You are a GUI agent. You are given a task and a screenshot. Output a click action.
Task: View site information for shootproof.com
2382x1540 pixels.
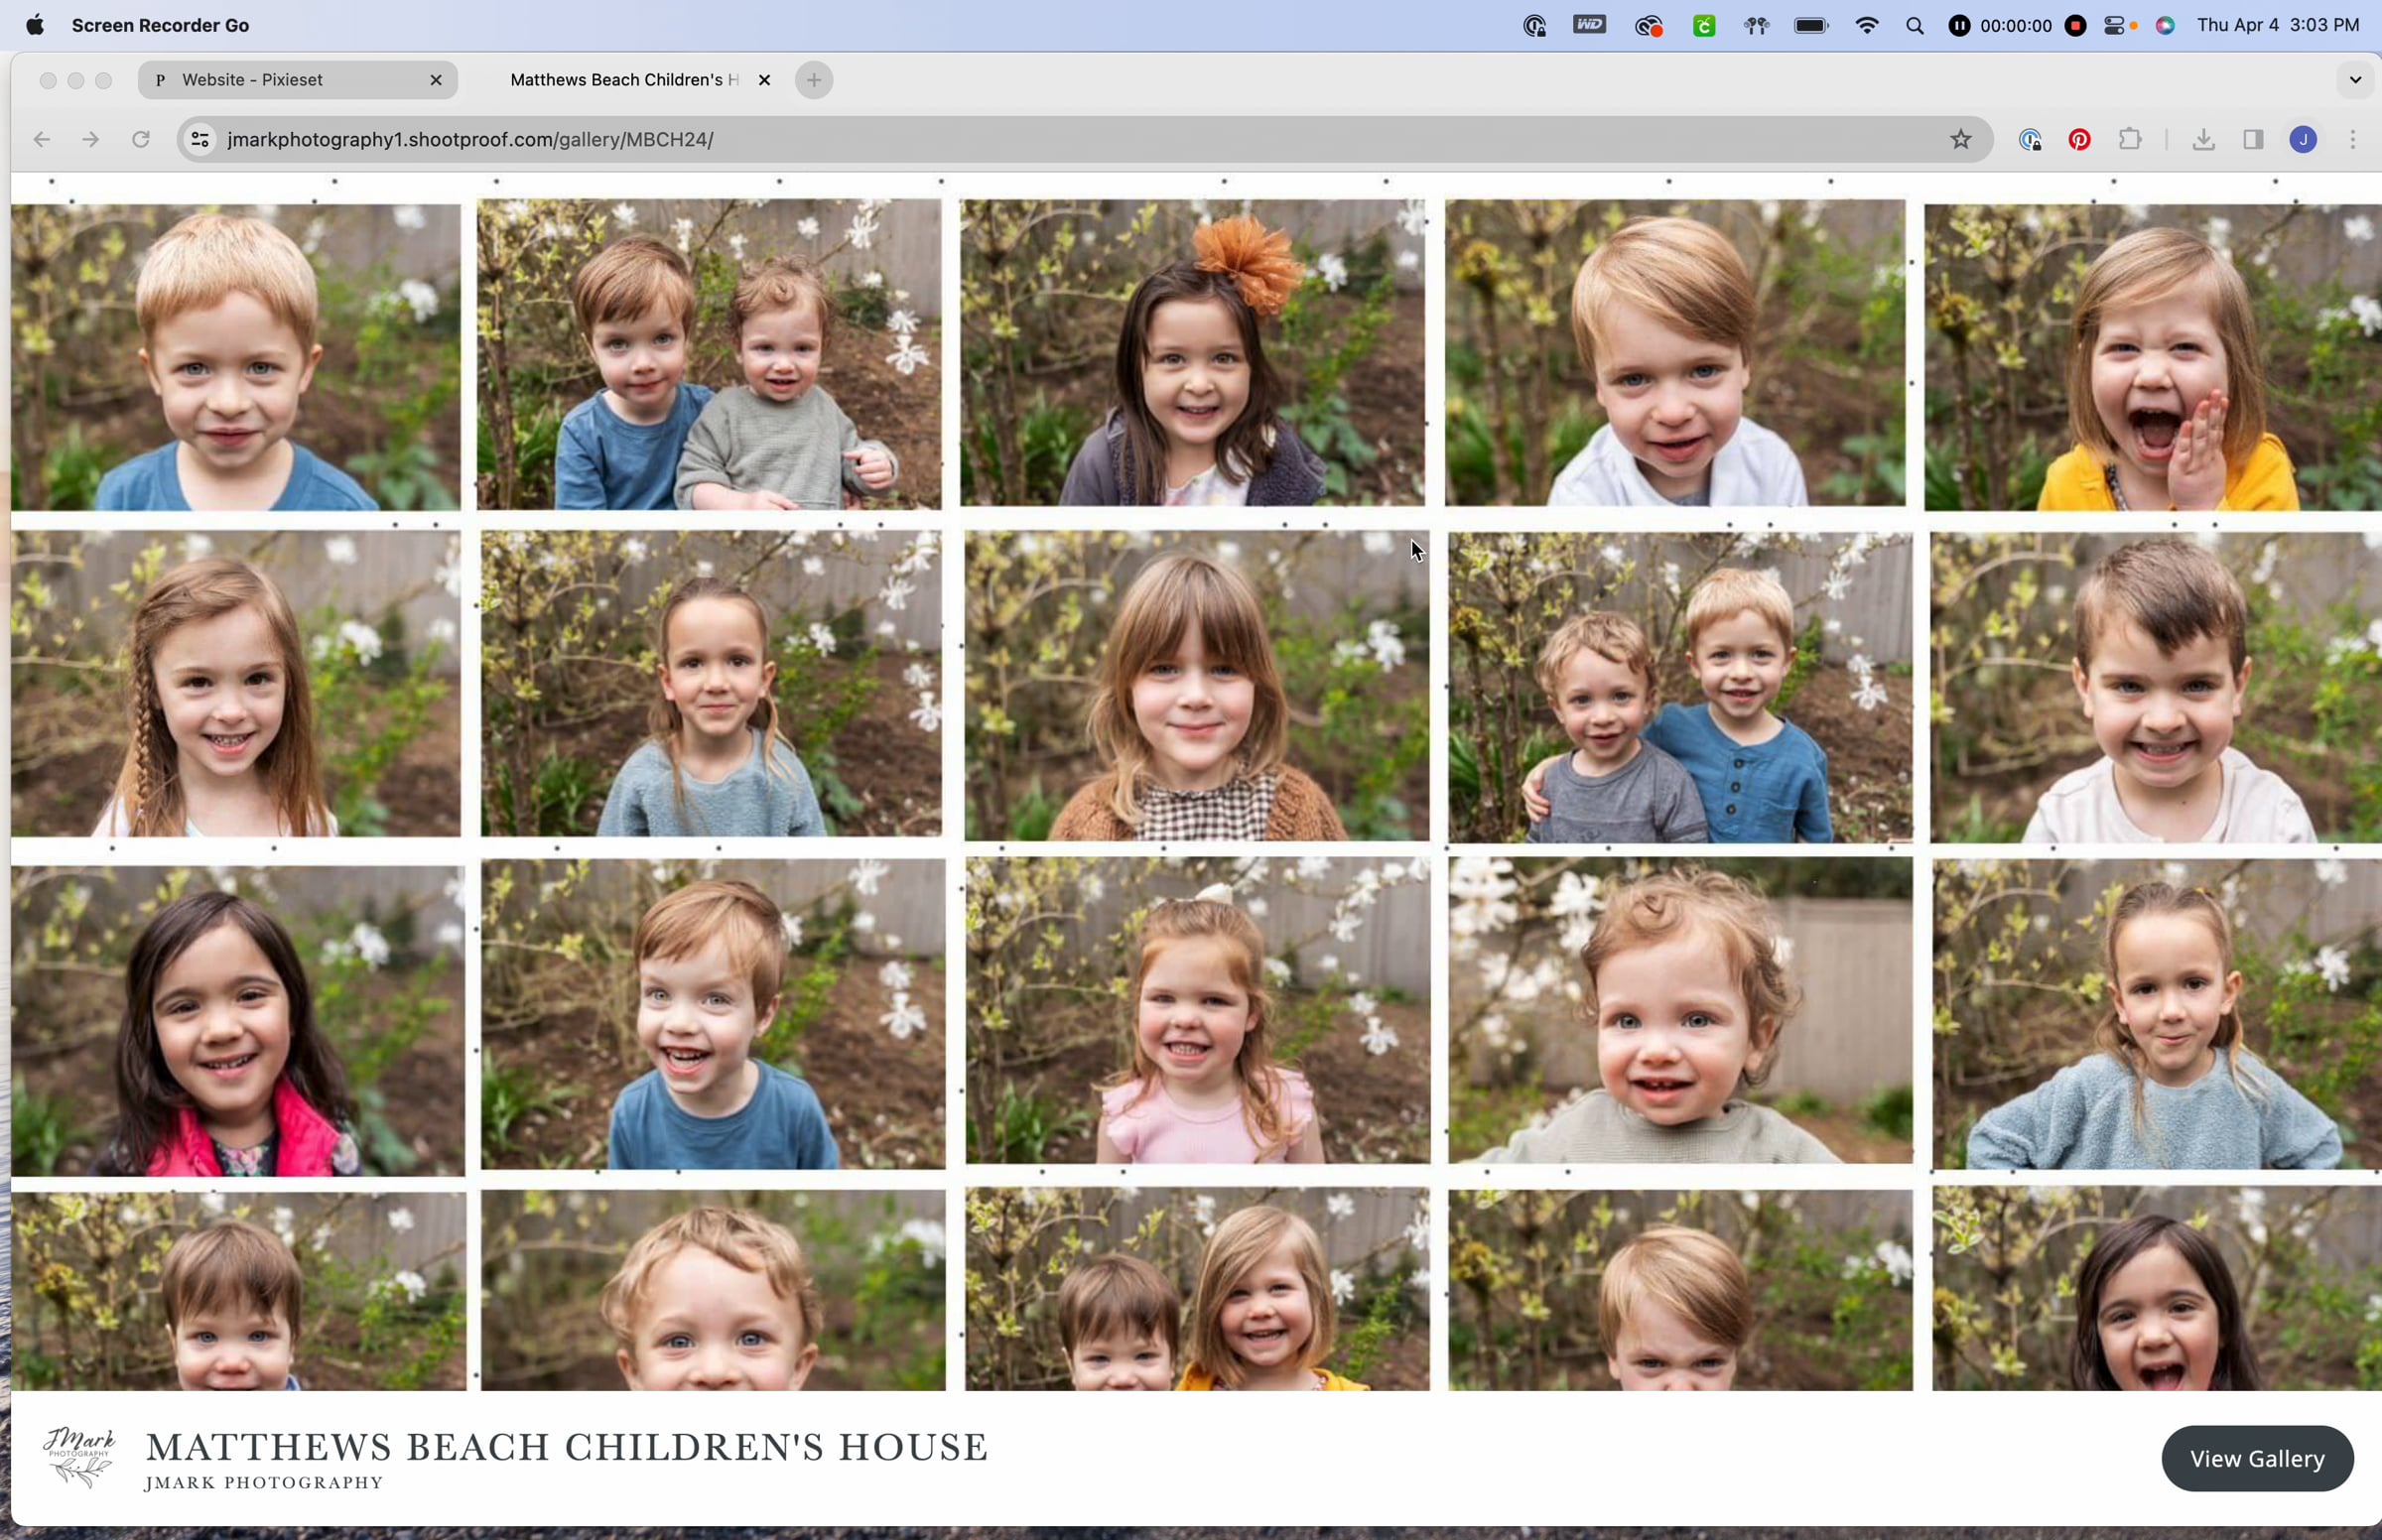click(201, 139)
